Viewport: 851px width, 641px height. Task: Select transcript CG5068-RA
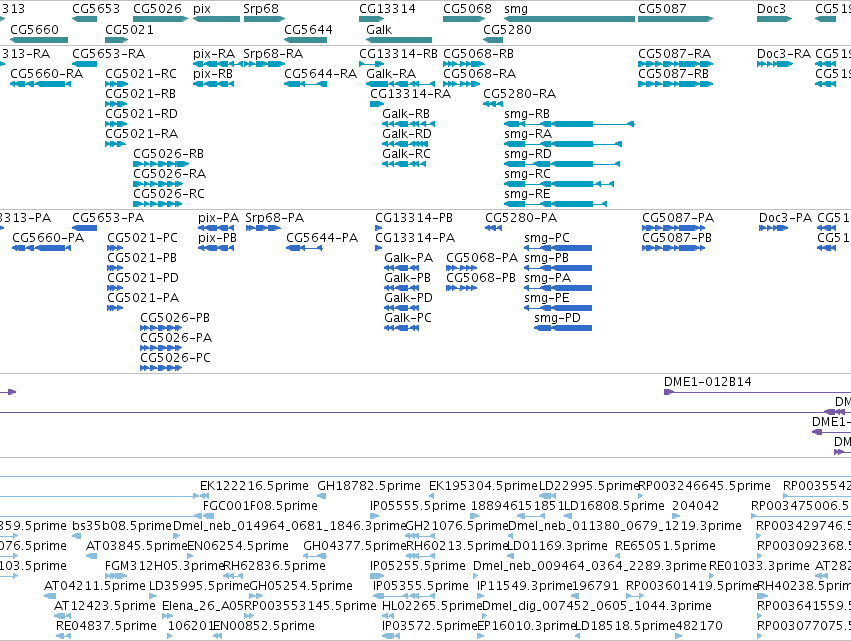point(461,84)
